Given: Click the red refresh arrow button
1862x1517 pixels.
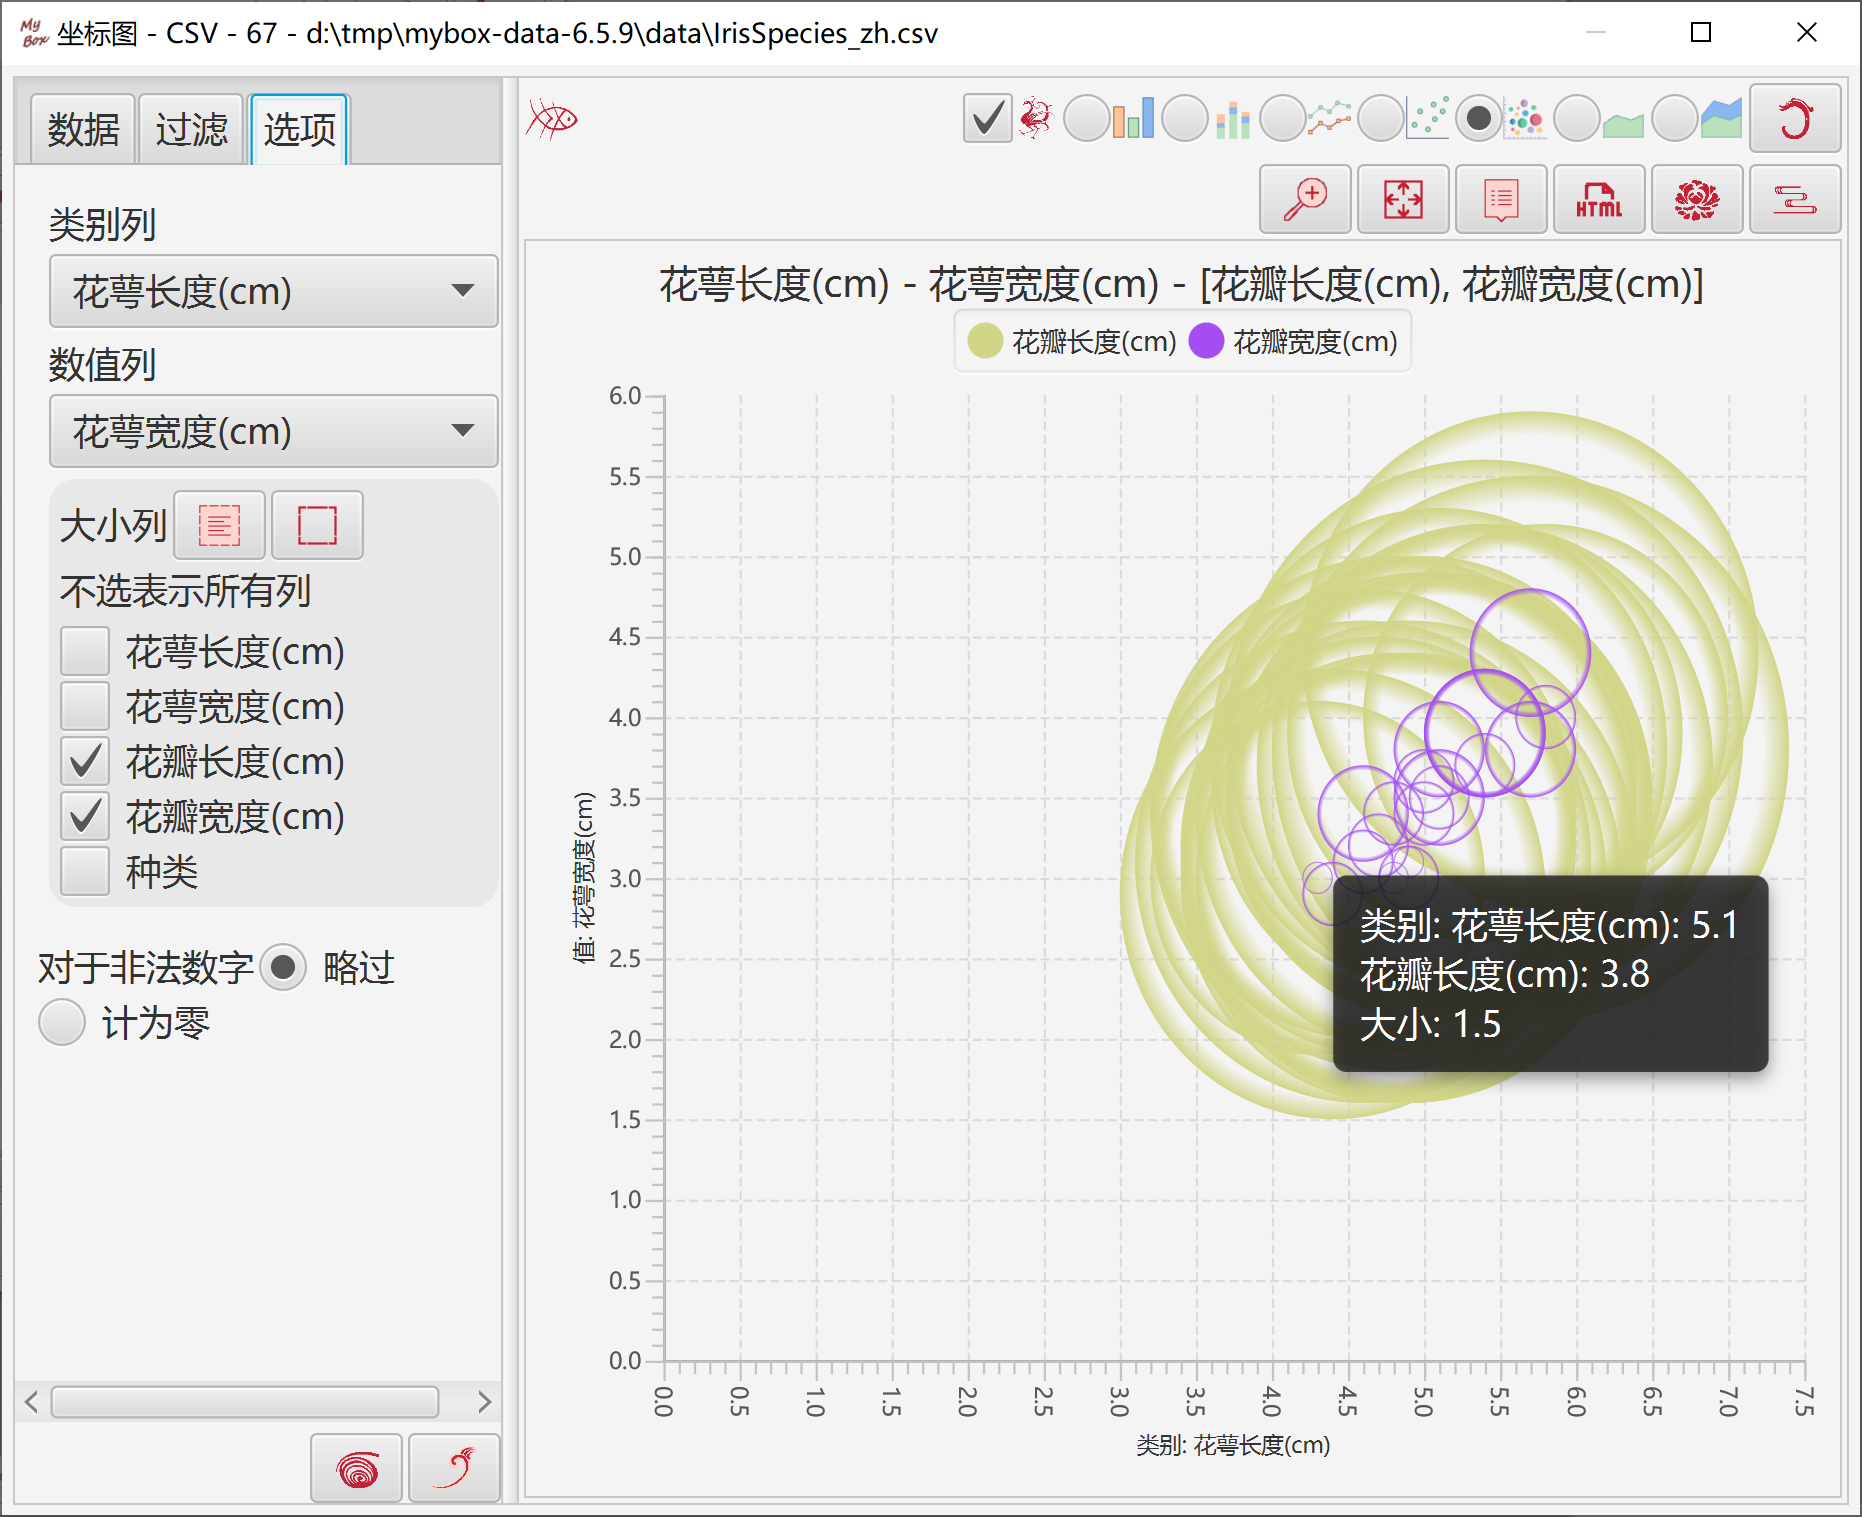Looking at the screenshot, I should click(x=1795, y=118).
